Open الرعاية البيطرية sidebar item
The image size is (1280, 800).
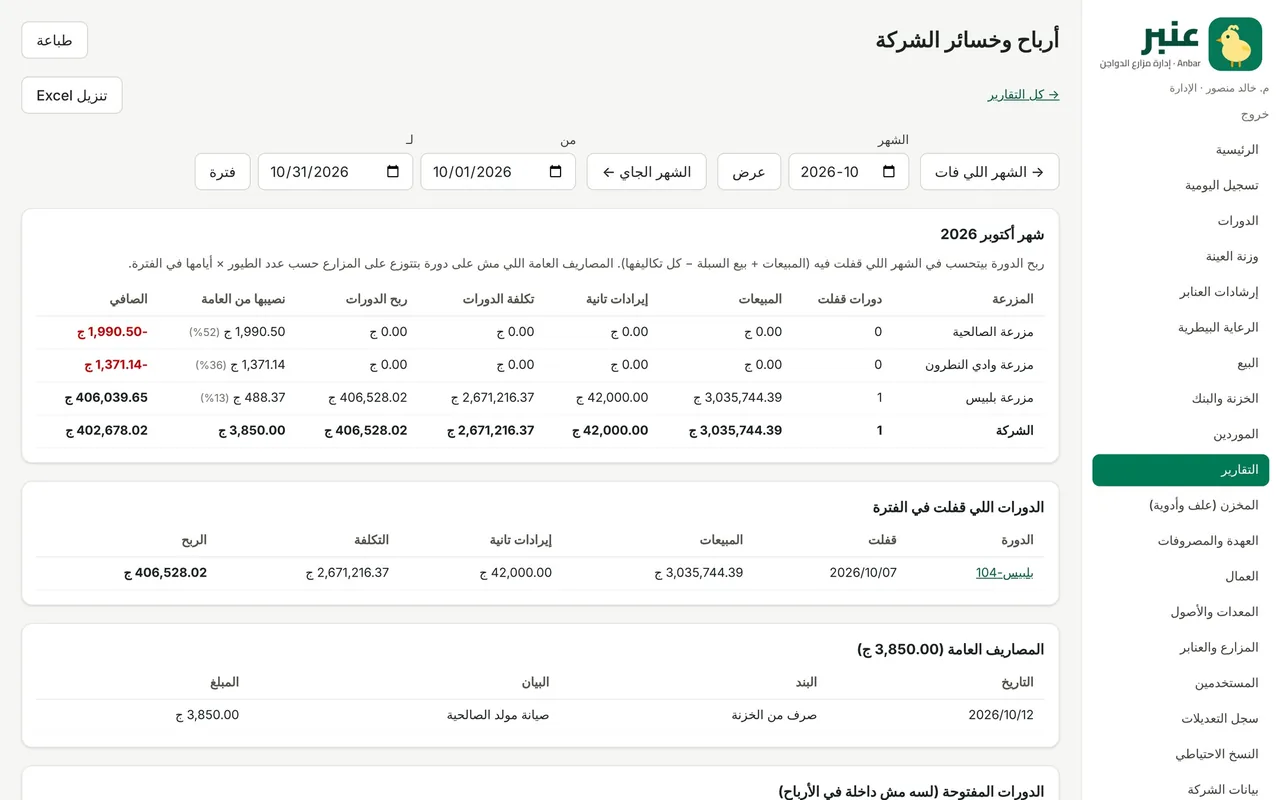tap(1180, 327)
